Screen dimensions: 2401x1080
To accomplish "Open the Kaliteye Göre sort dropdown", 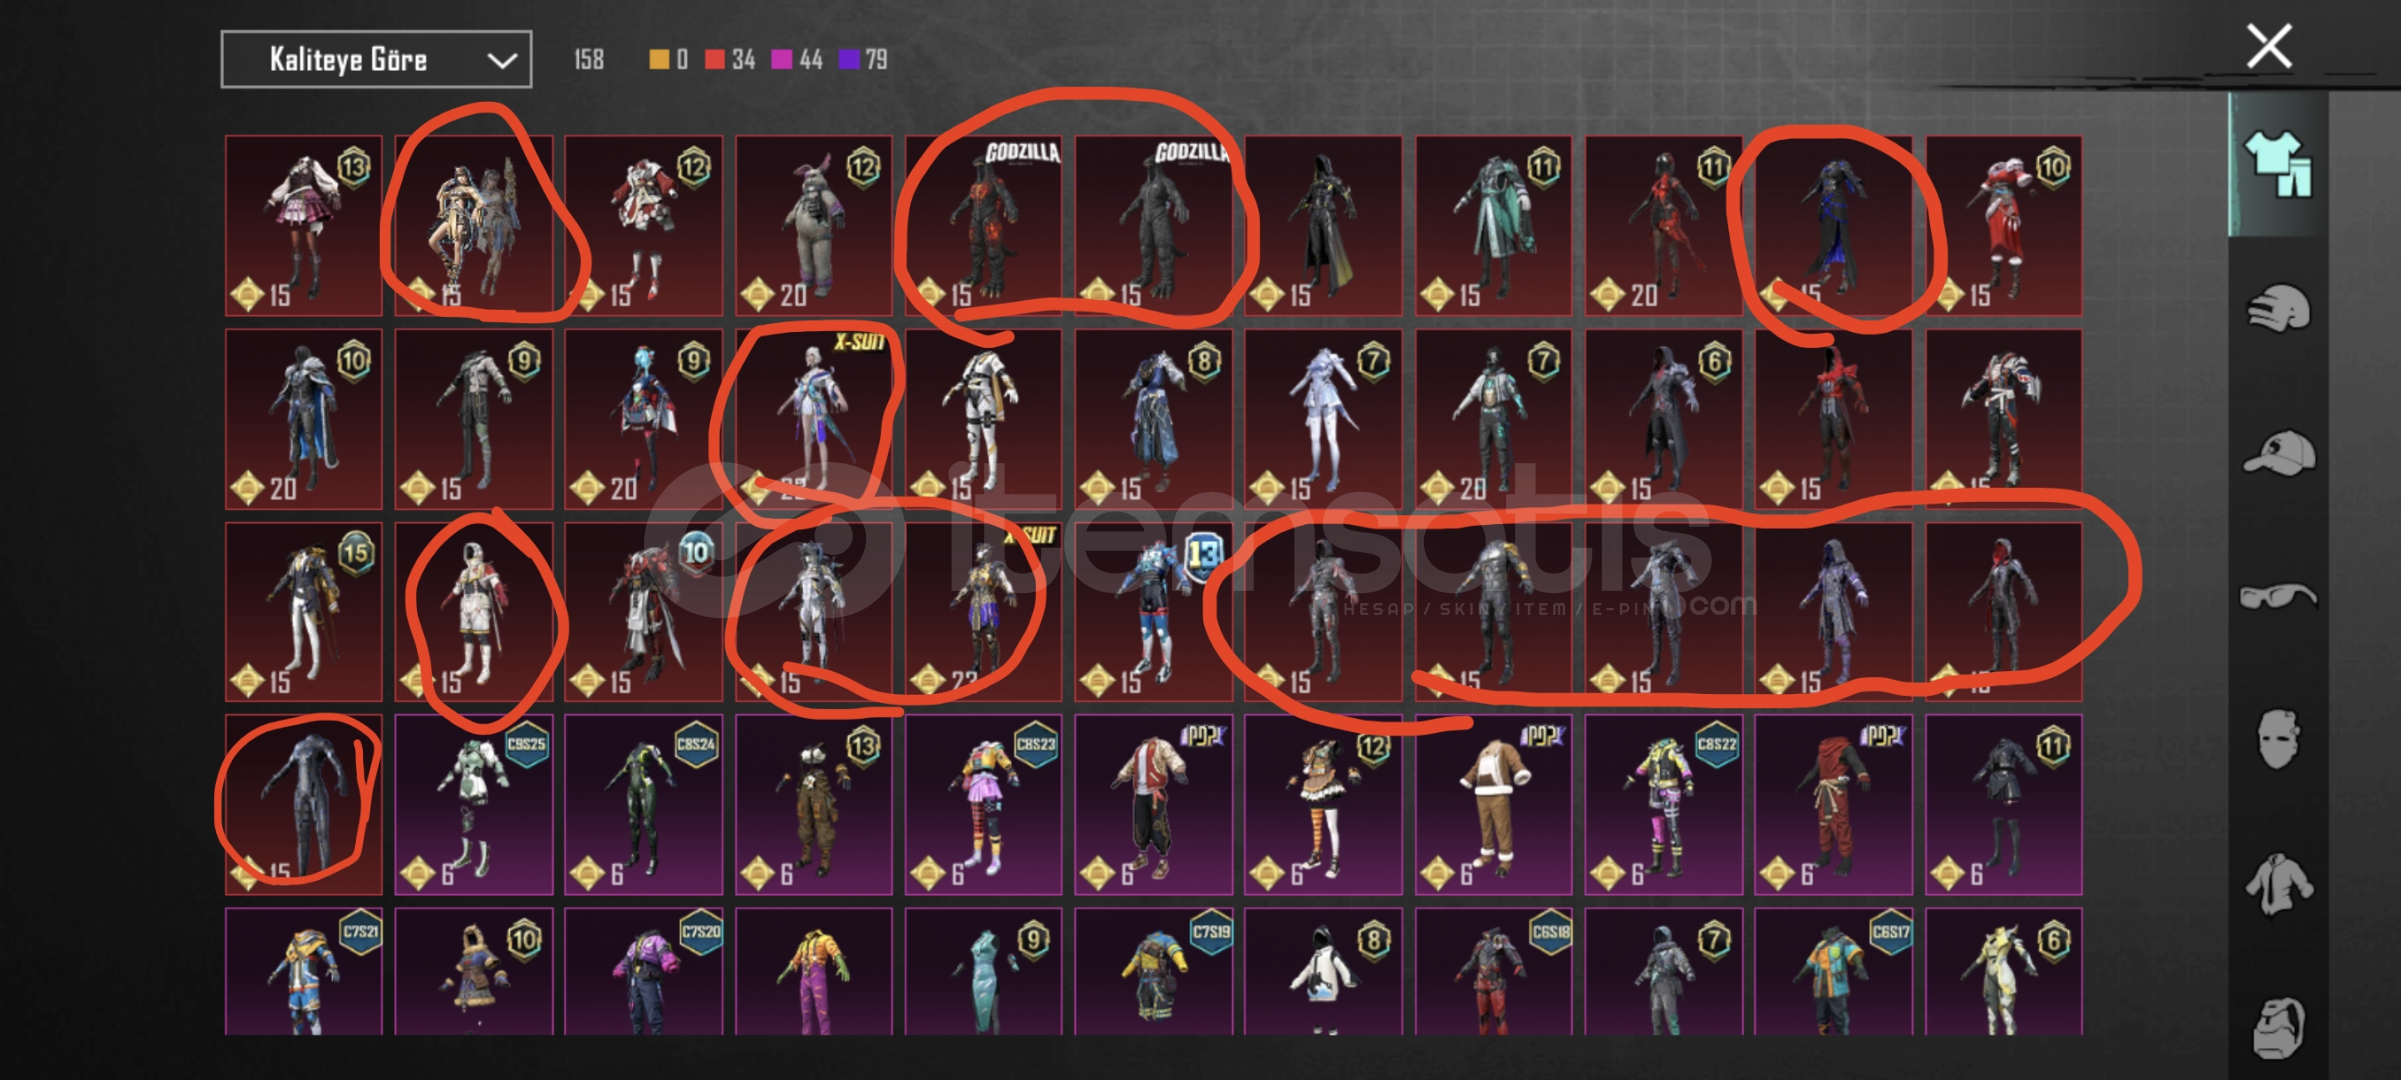I will [x=376, y=60].
